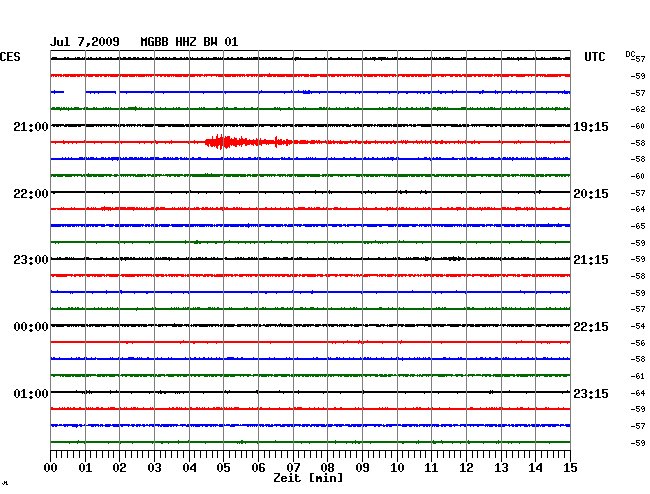The height and width of the screenshot is (494, 650).
Task: Click the x-axis minute label "02"
Action: (119, 468)
